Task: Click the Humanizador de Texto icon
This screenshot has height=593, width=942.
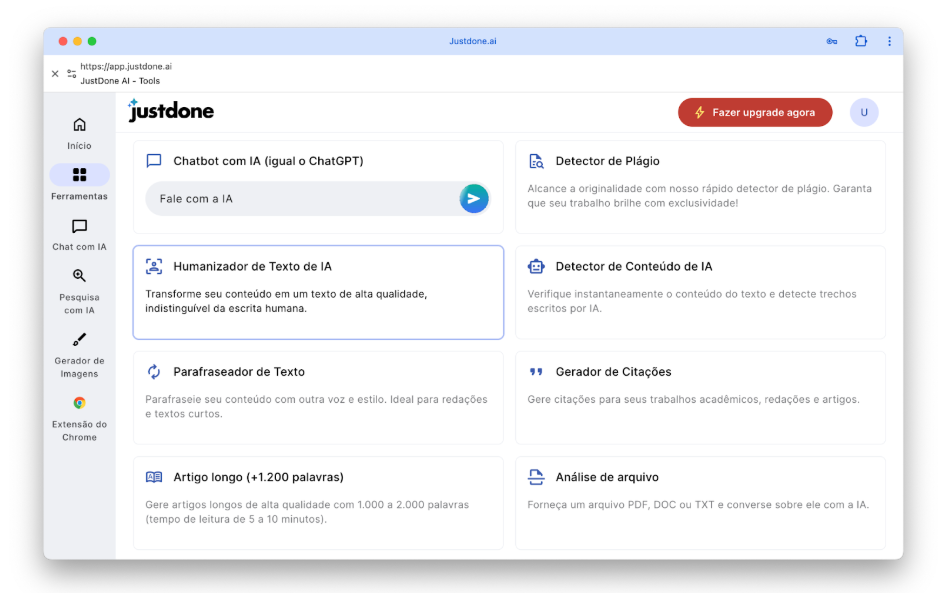Action: (154, 266)
